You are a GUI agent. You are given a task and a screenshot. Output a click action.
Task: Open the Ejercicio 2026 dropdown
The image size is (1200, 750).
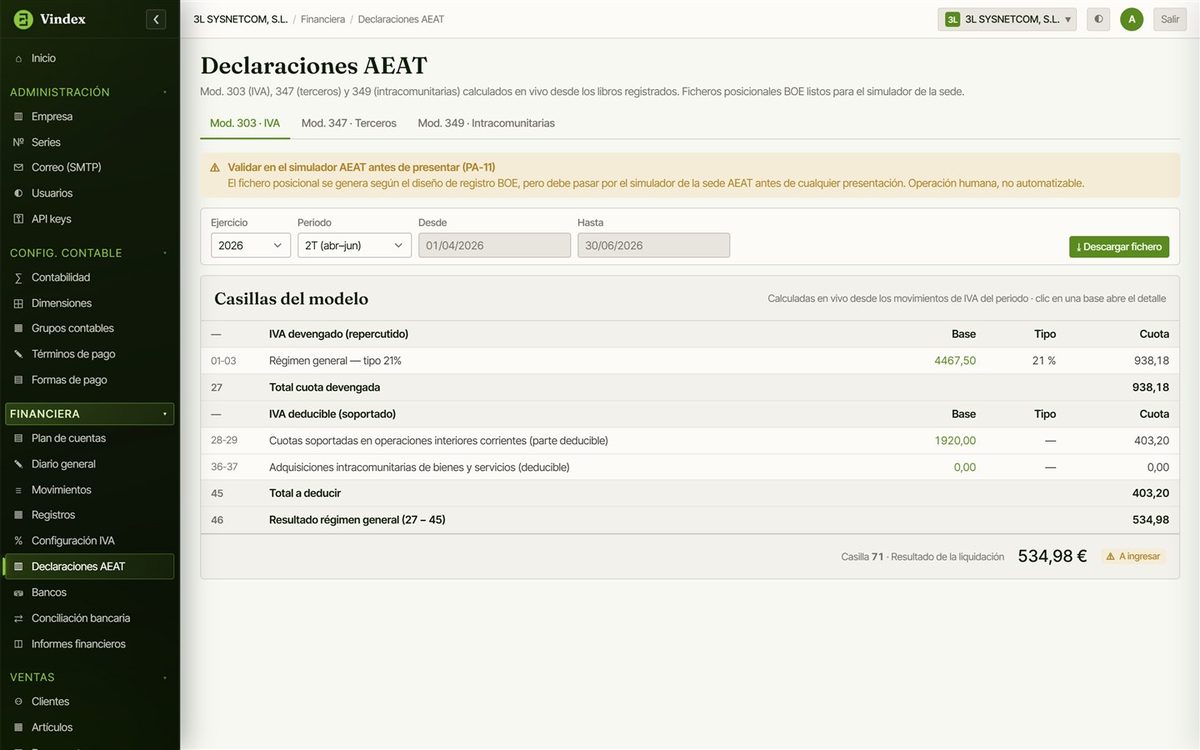250,245
